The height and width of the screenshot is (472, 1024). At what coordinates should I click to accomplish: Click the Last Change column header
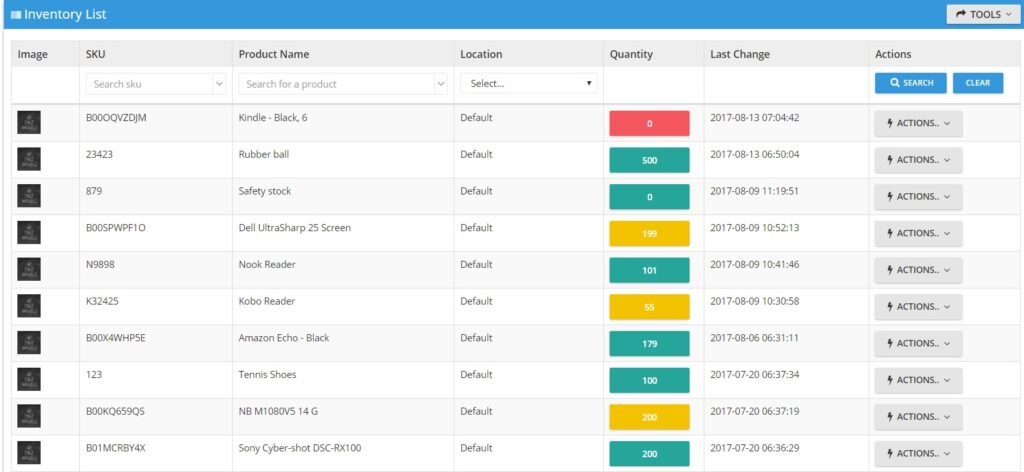click(x=740, y=54)
